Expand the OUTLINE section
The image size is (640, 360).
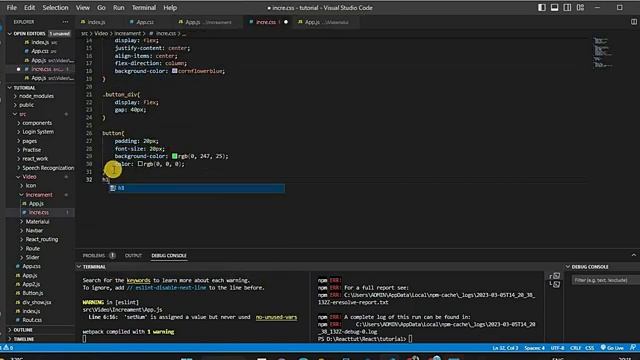tap(23, 330)
